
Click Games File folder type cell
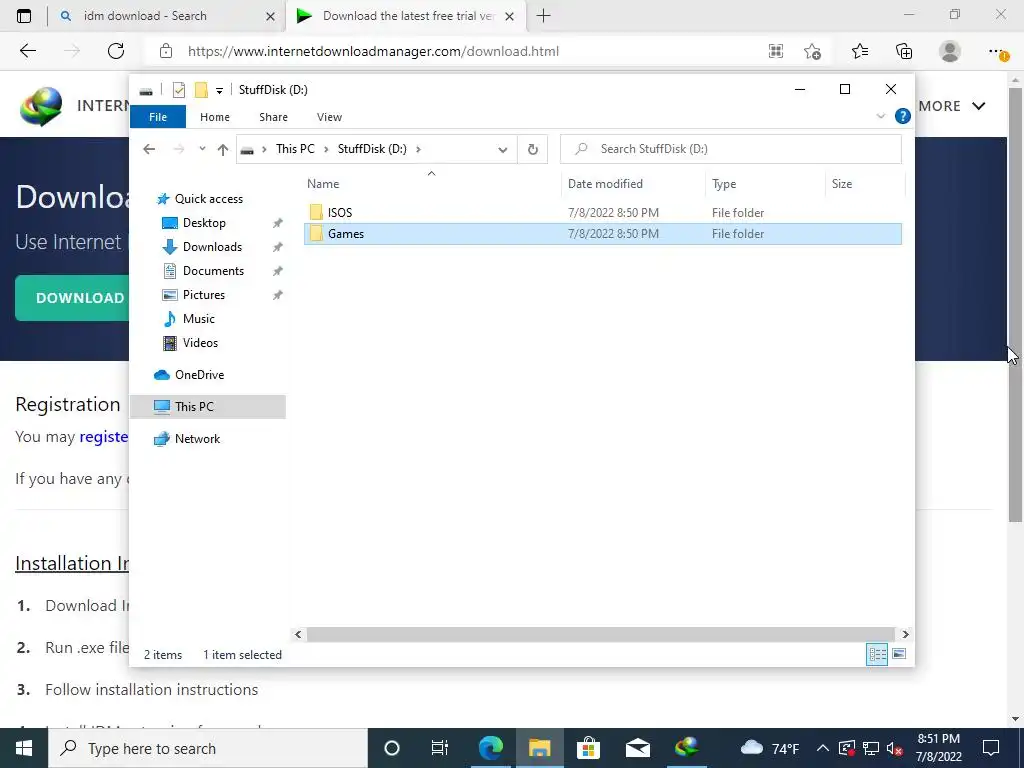tap(738, 234)
